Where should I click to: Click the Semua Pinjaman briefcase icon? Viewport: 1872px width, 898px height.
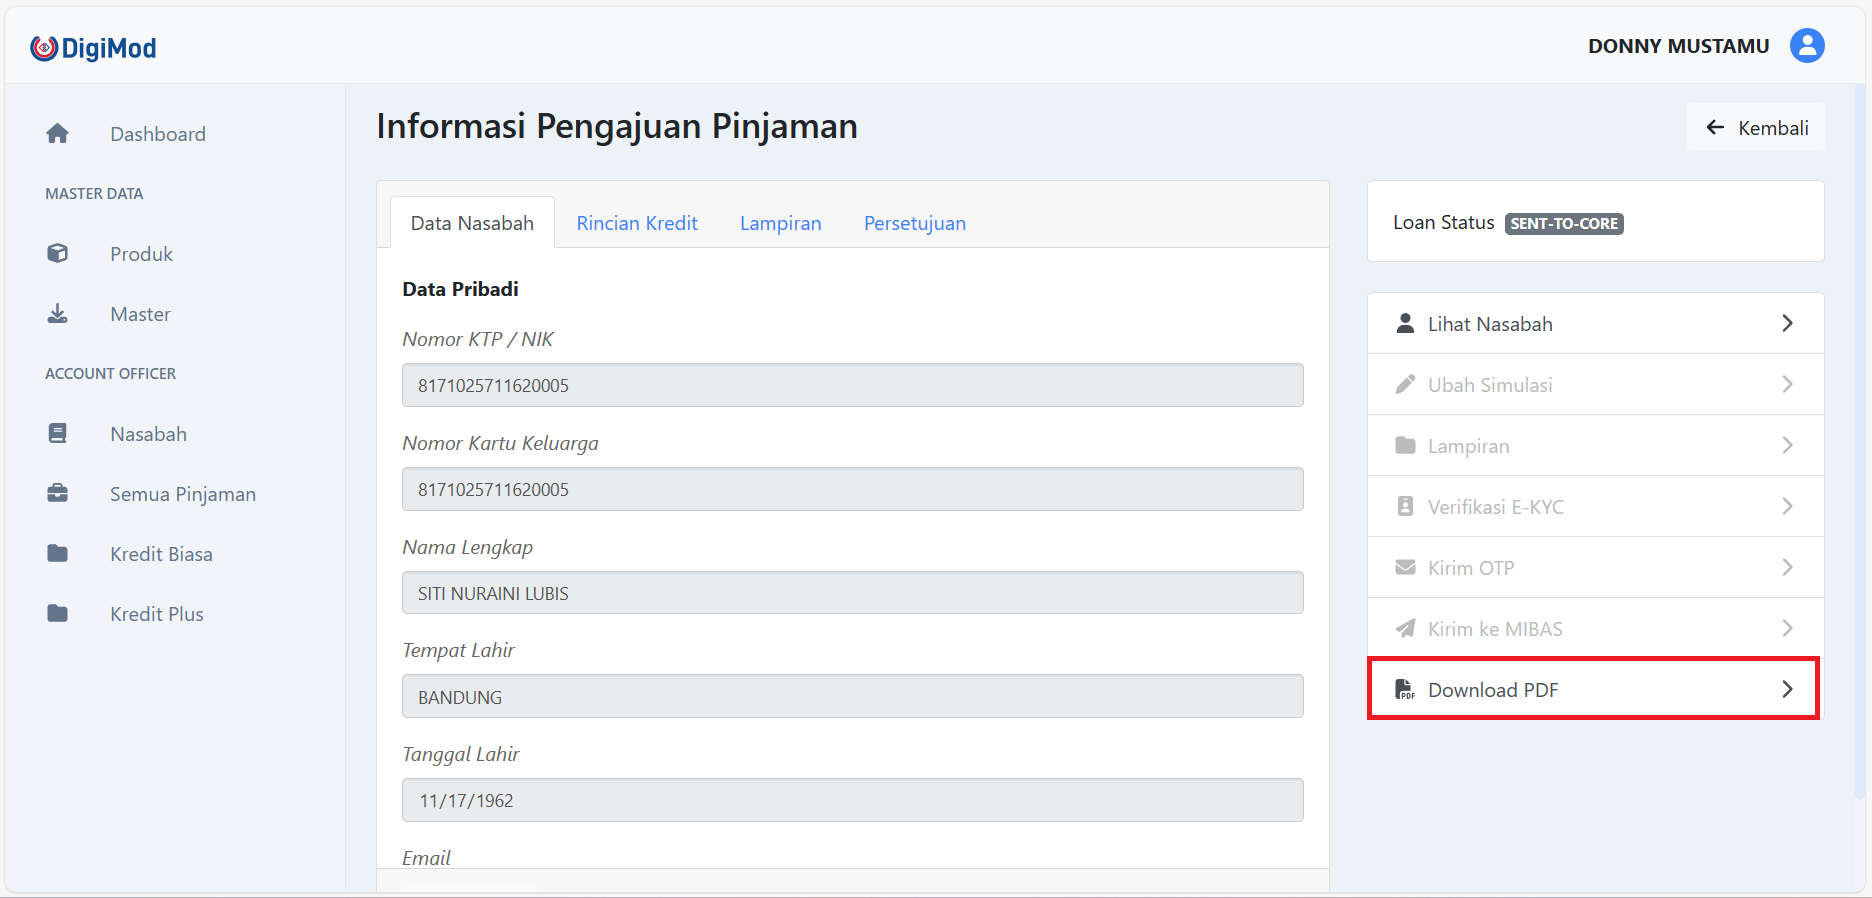(x=58, y=494)
